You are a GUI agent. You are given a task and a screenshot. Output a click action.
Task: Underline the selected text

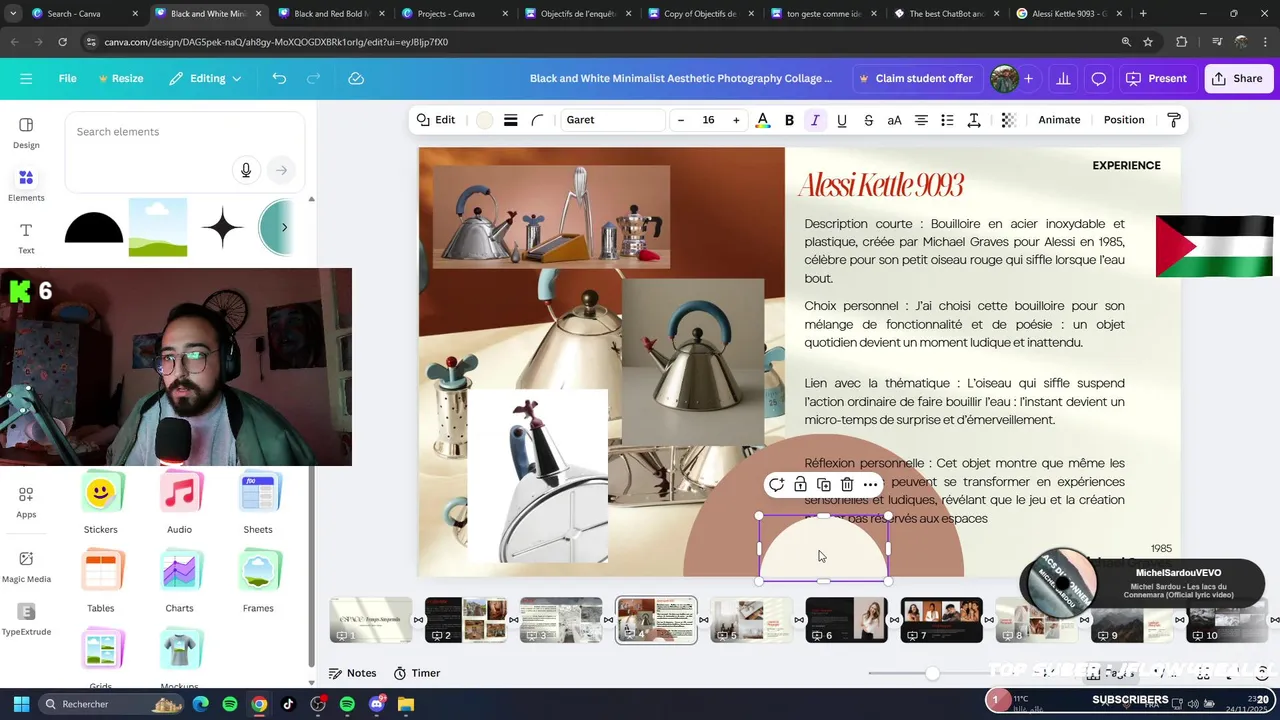[842, 120]
